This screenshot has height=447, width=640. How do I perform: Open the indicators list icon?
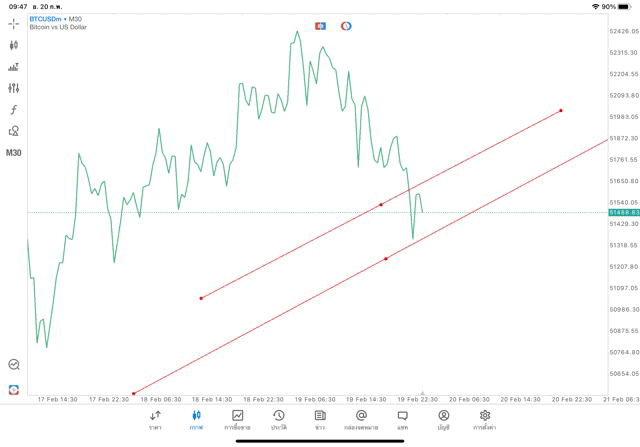point(14,67)
